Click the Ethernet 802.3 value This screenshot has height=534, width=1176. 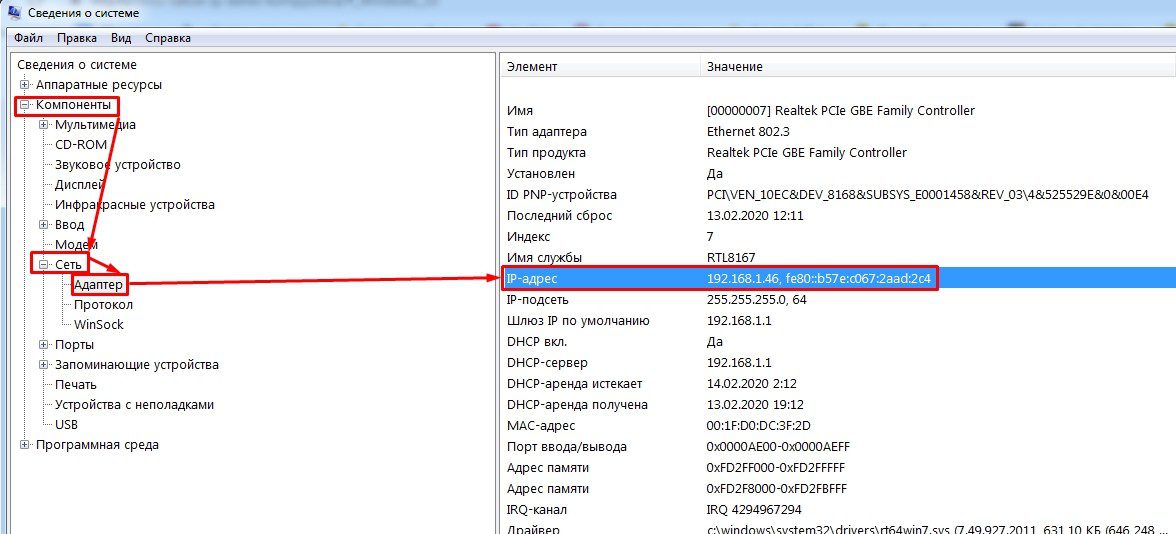tap(750, 131)
